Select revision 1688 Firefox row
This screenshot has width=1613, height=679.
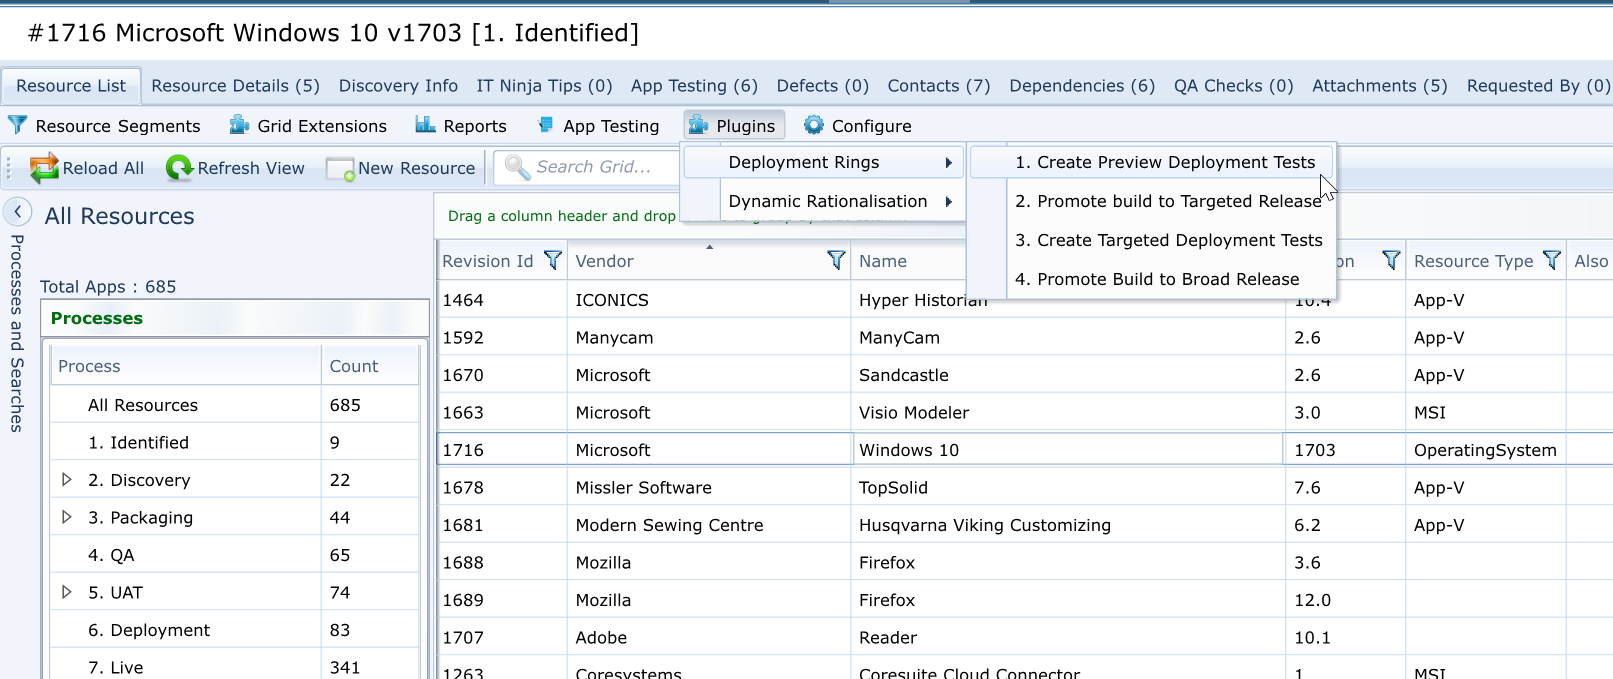point(1025,562)
